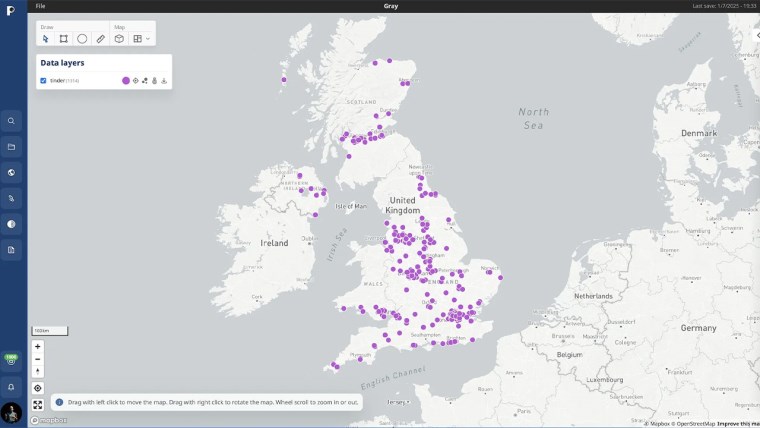Reset map bearing with compass button
The width and height of the screenshot is (760, 428).
[38, 372]
